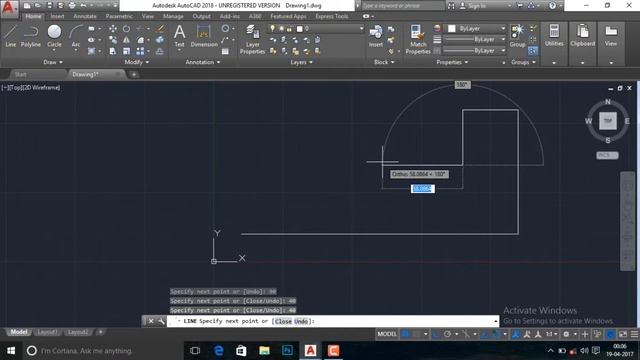The width and height of the screenshot is (640, 360).
Task: Click the Insert block icon
Action: 376,36
